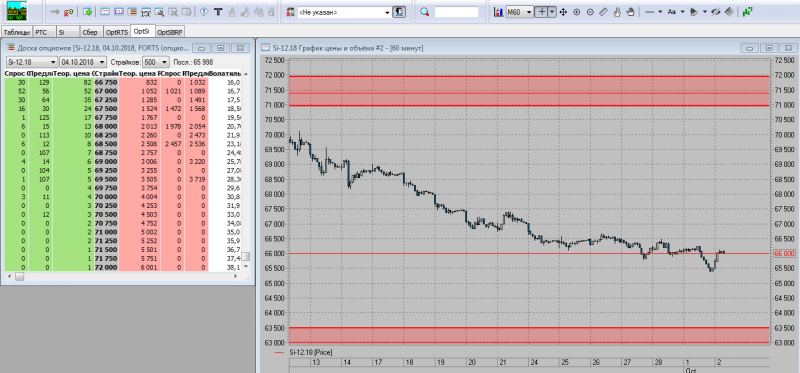Viewport: 800px width, 373px height.
Task: Select the zoom-out circle tool on chart toolbar
Action: (x=590, y=12)
